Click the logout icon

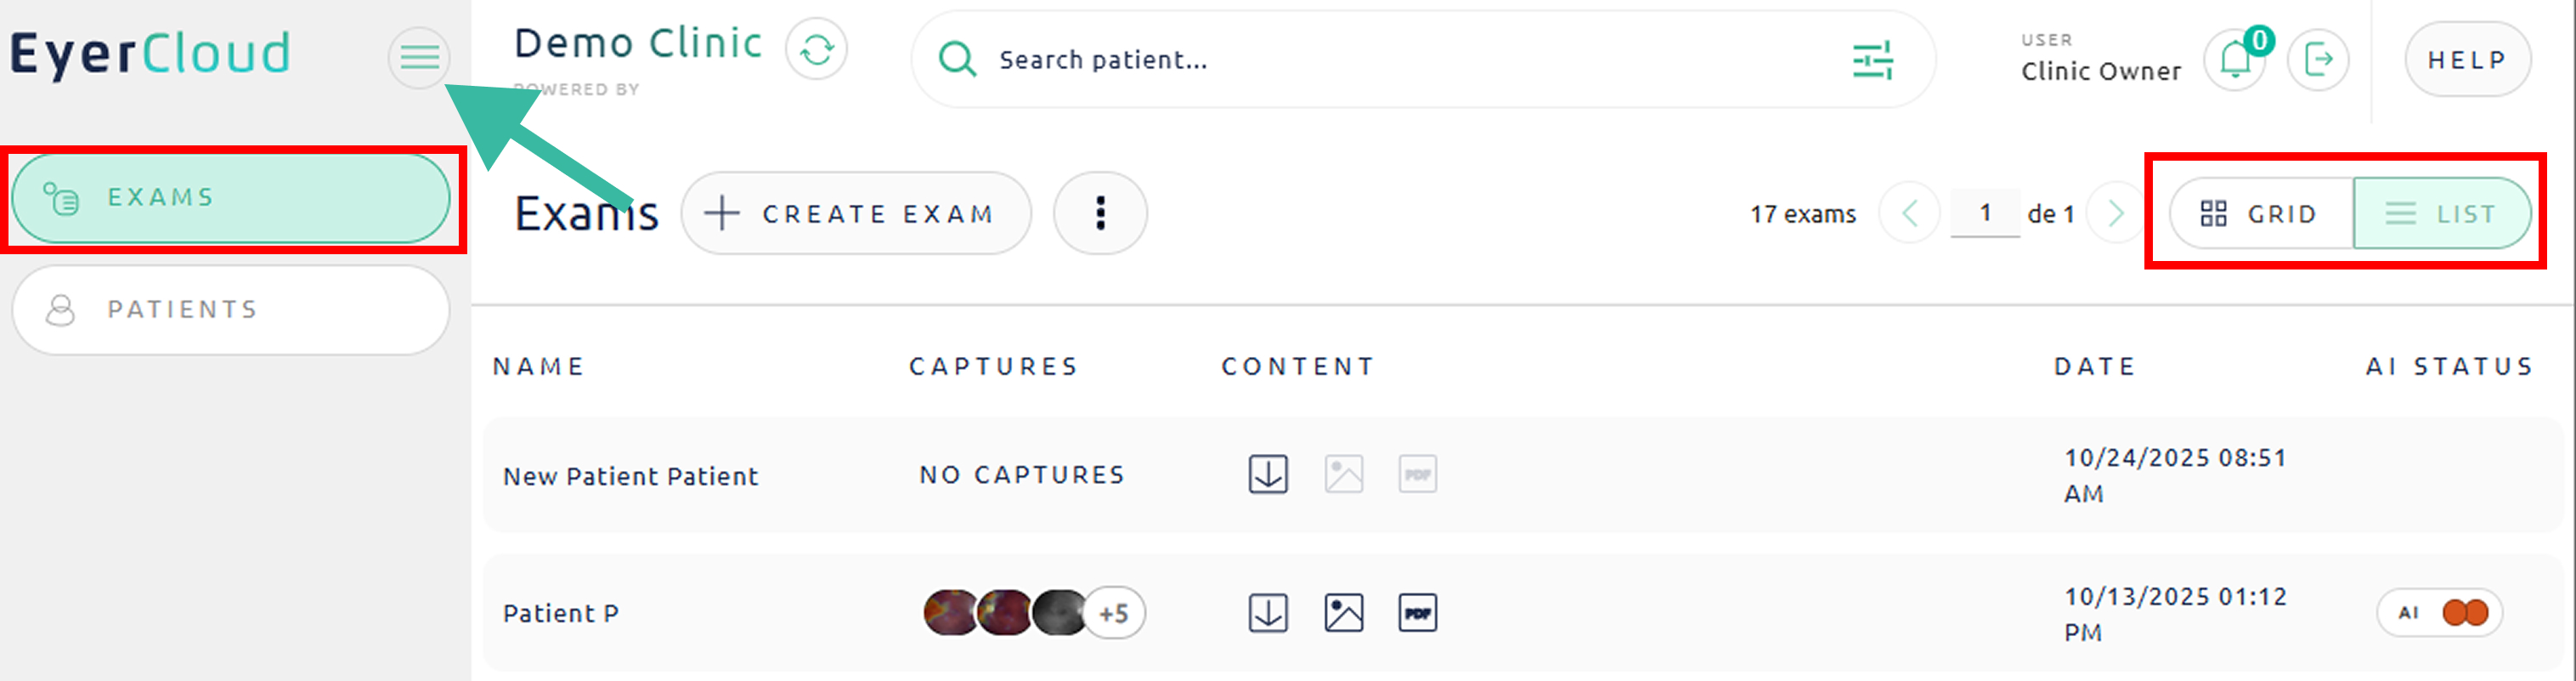pos(2318,60)
